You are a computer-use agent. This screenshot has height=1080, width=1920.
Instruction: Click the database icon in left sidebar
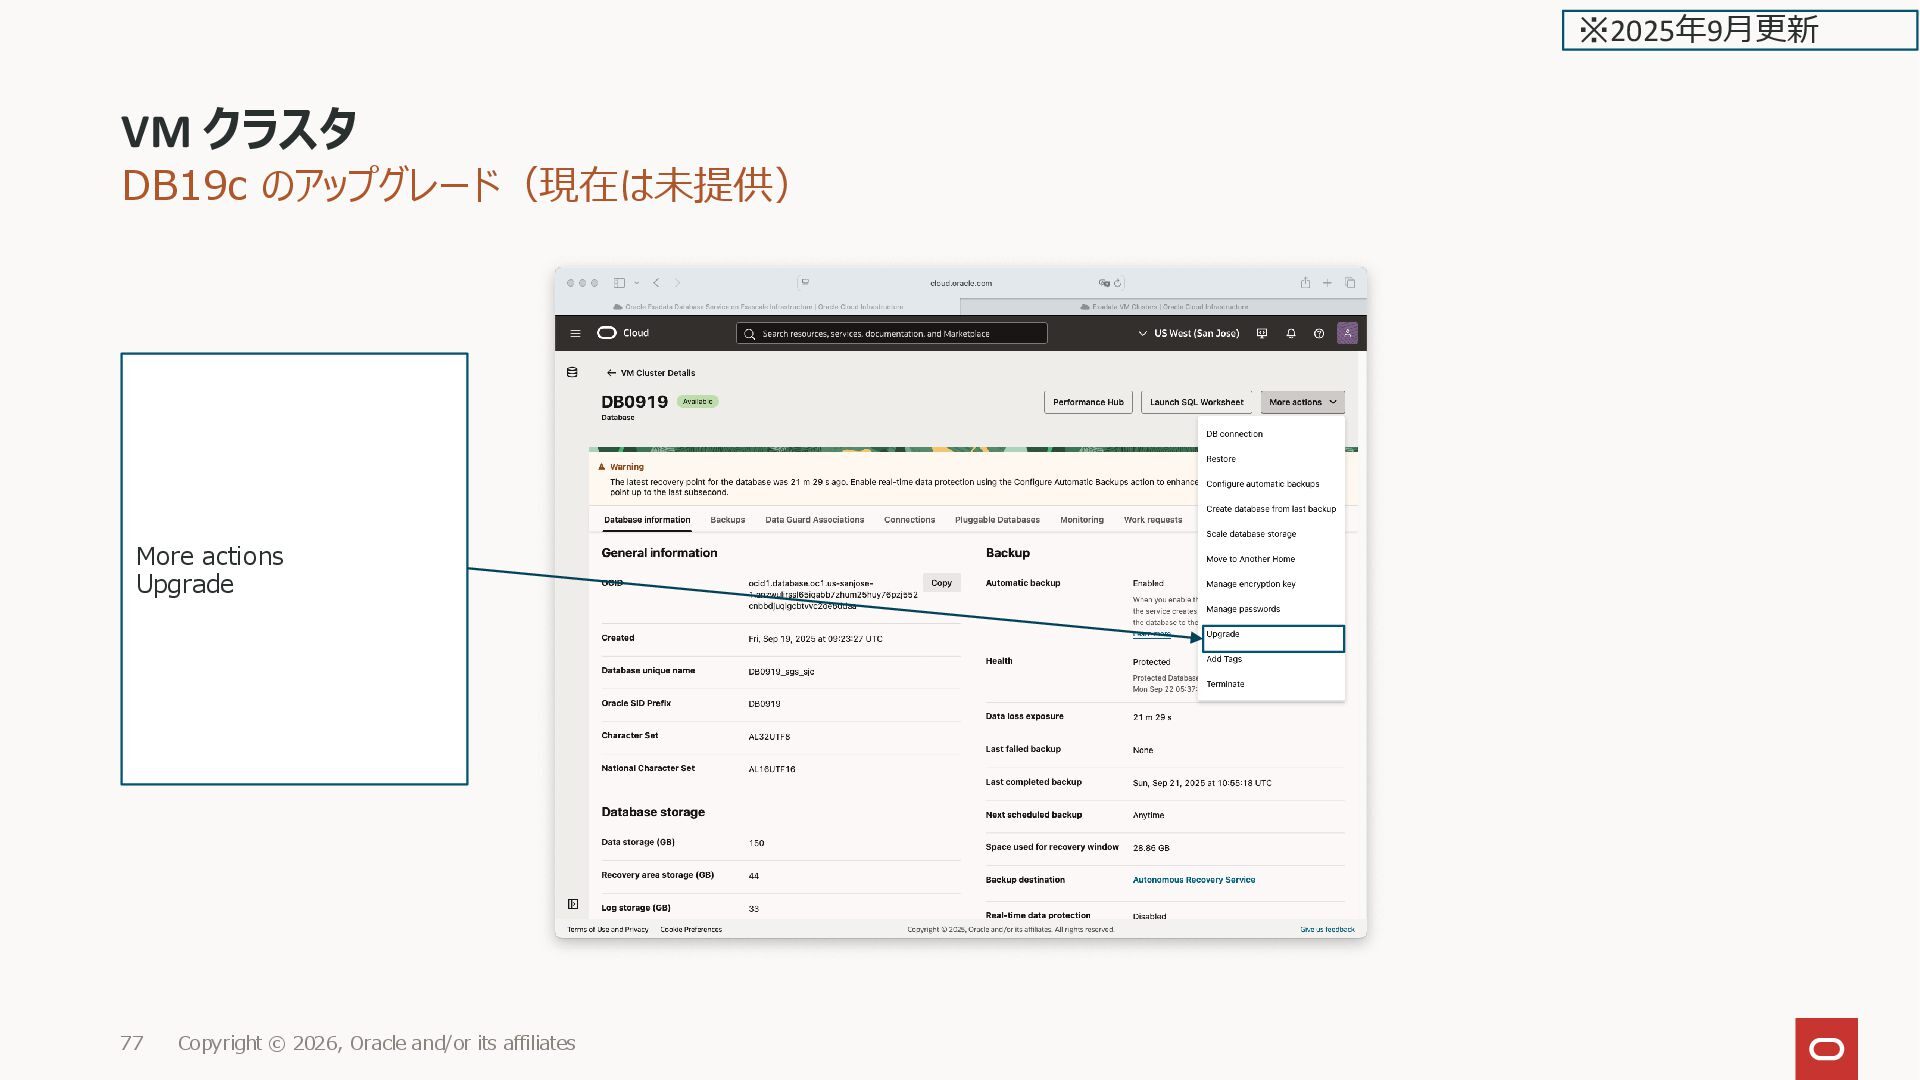pyautogui.click(x=572, y=372)
